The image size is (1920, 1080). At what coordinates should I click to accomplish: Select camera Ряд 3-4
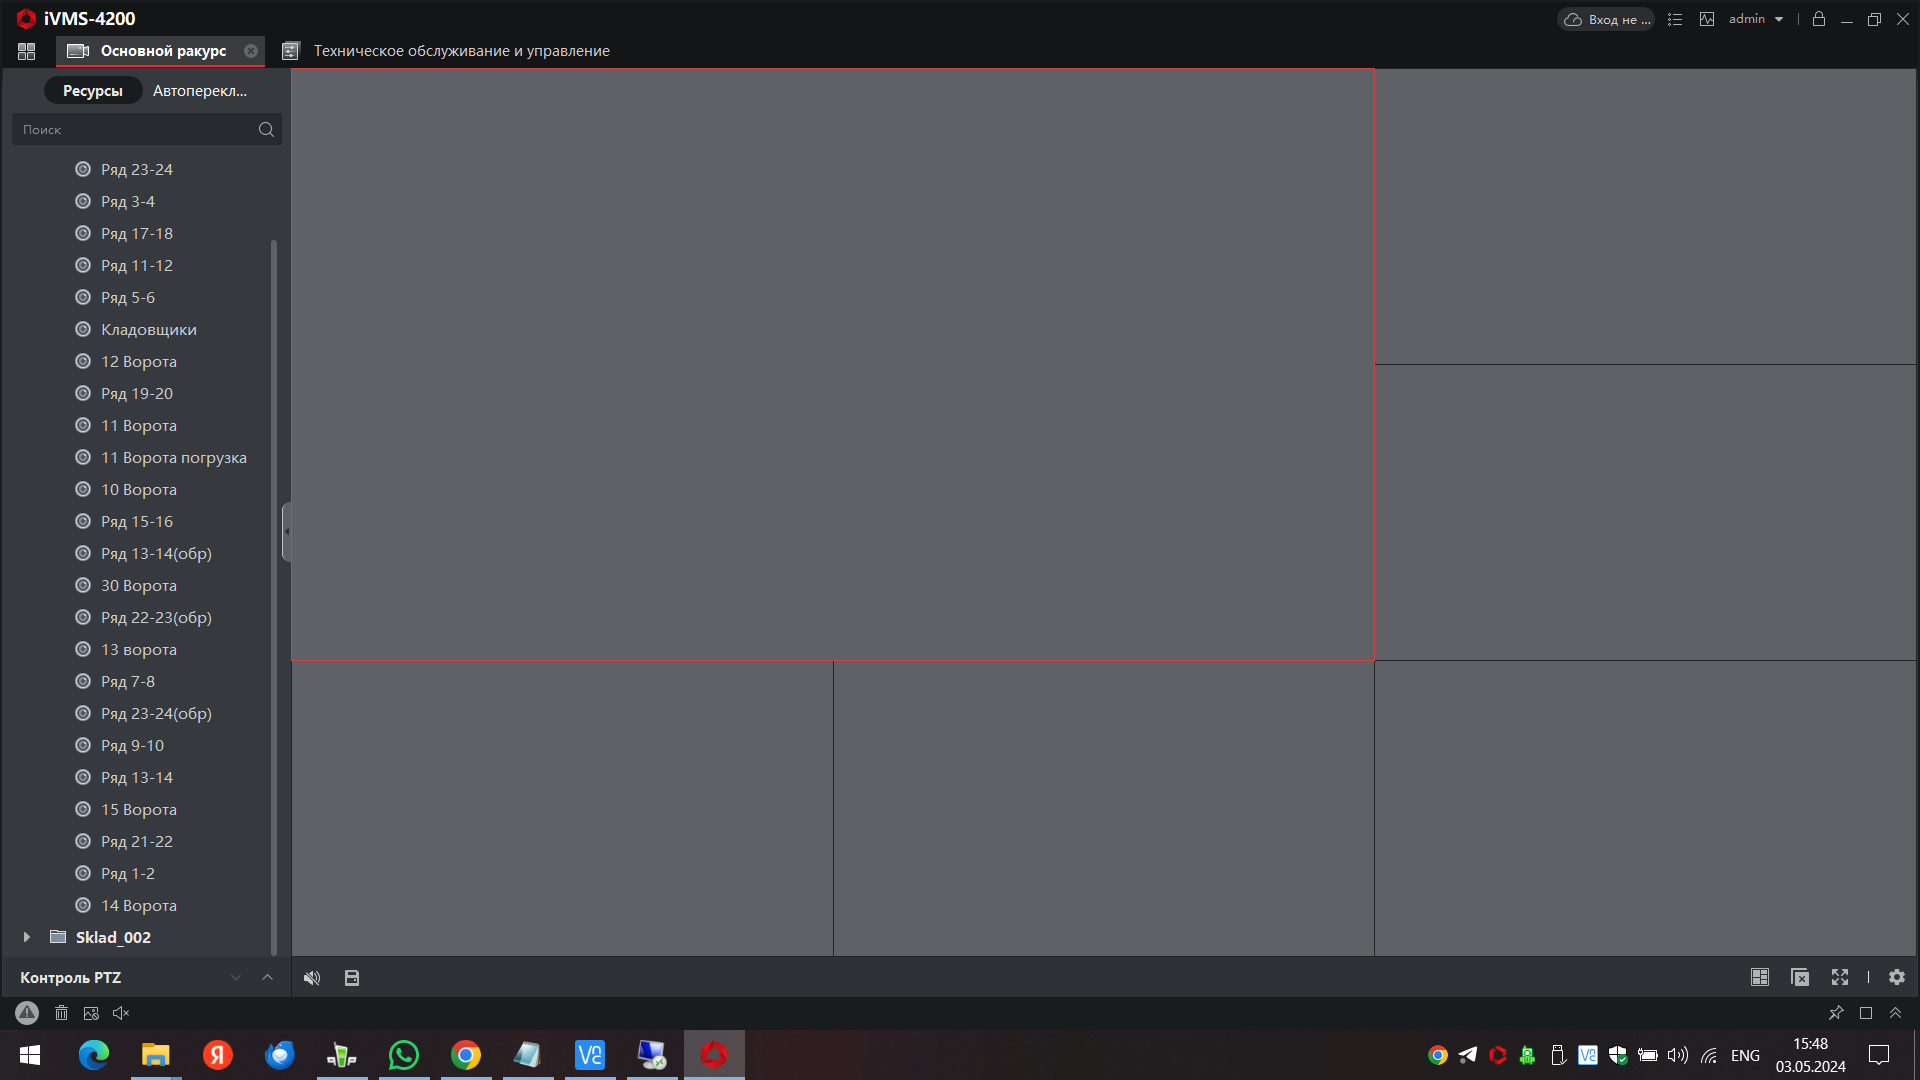[x=128, y=202]
